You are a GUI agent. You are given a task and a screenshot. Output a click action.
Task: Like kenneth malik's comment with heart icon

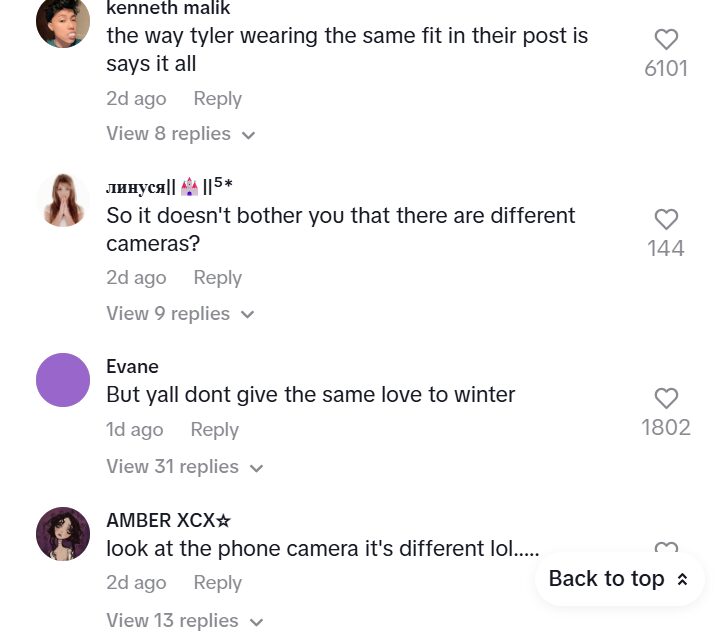coord(666,40)
